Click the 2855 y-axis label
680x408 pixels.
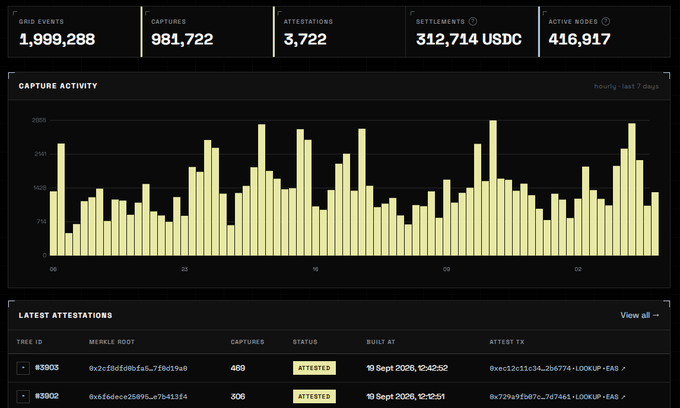[39, 120]
